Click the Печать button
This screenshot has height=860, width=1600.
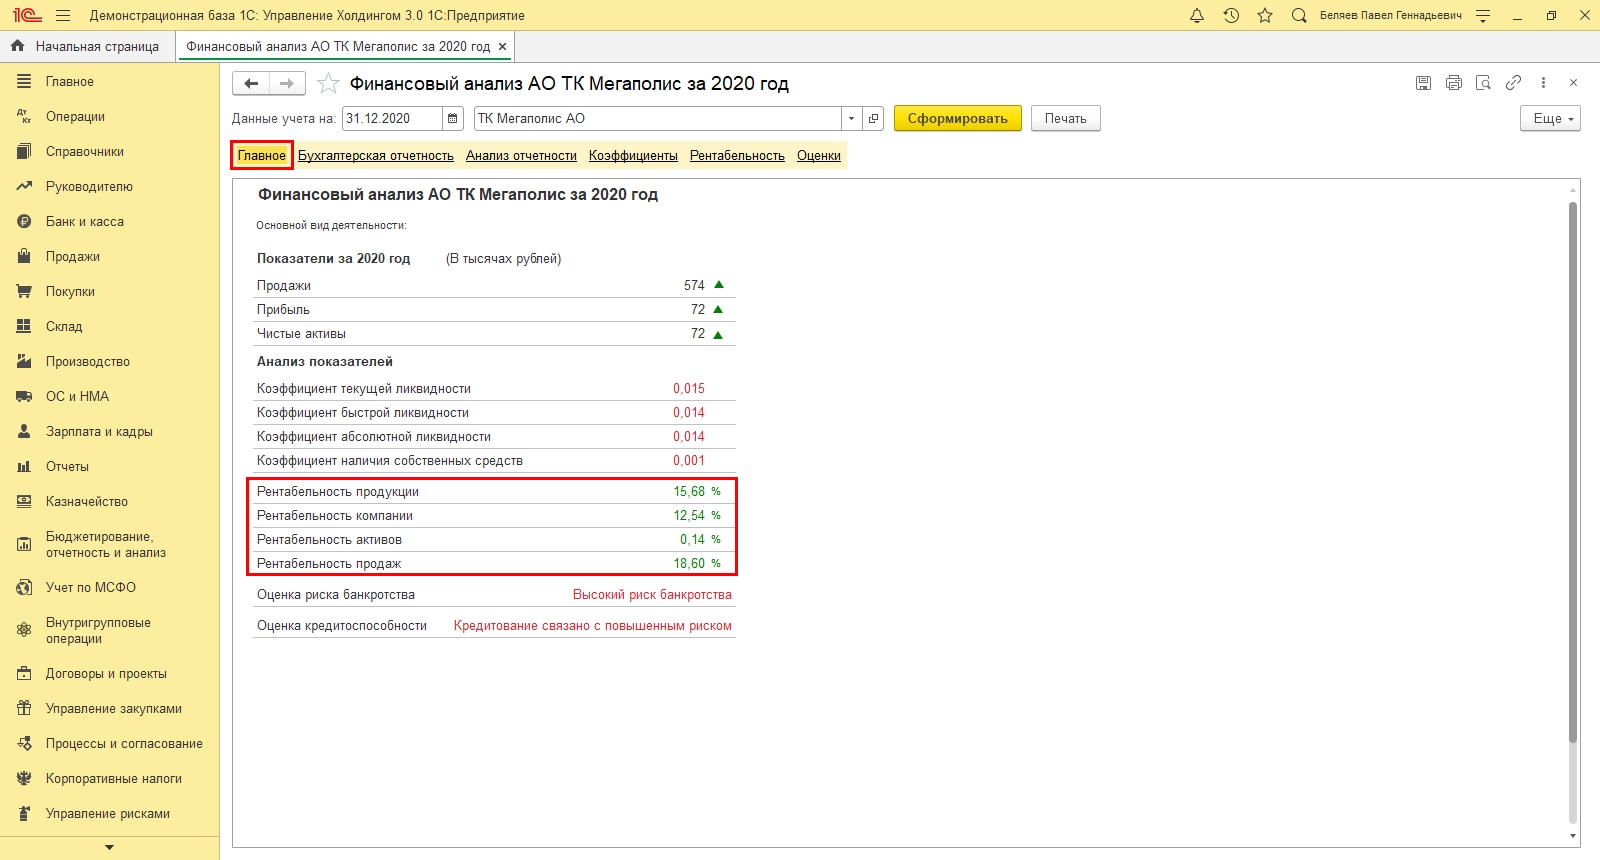[x=1066, y=119]
